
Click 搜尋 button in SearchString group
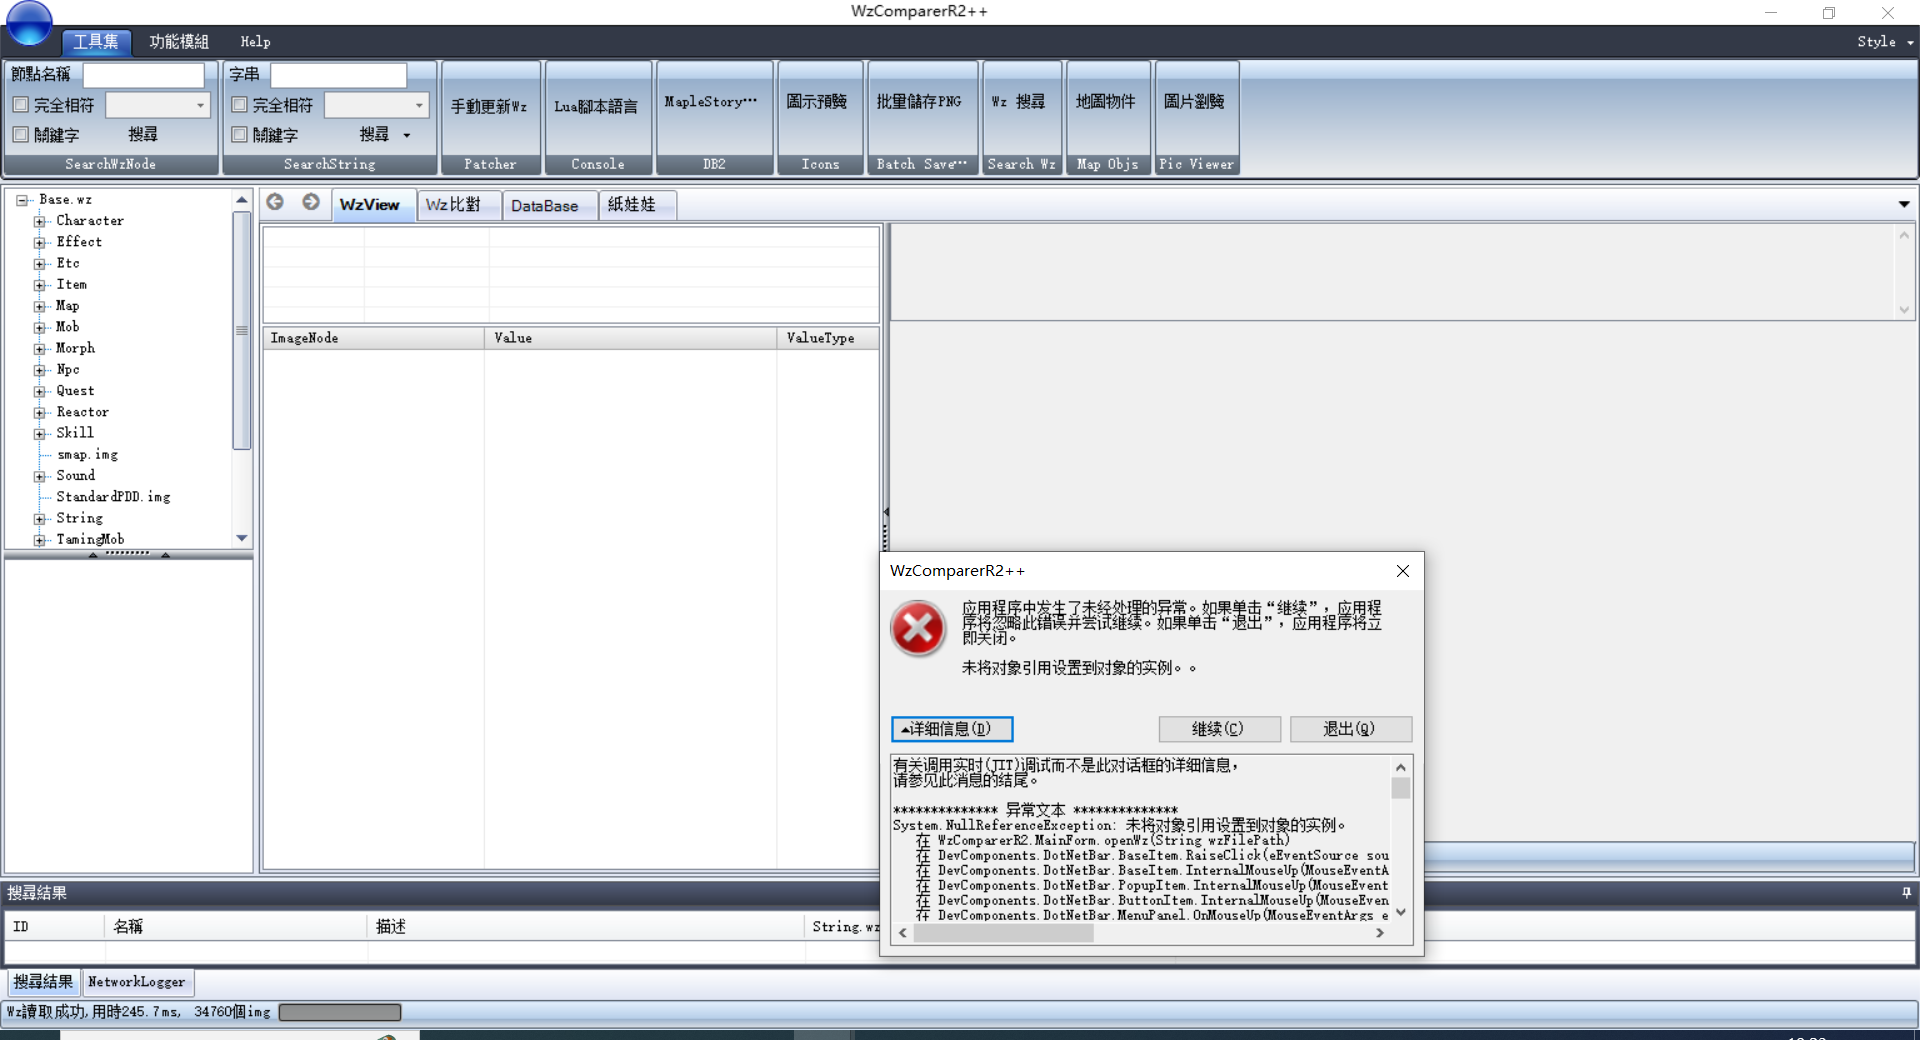pos(374,134)
